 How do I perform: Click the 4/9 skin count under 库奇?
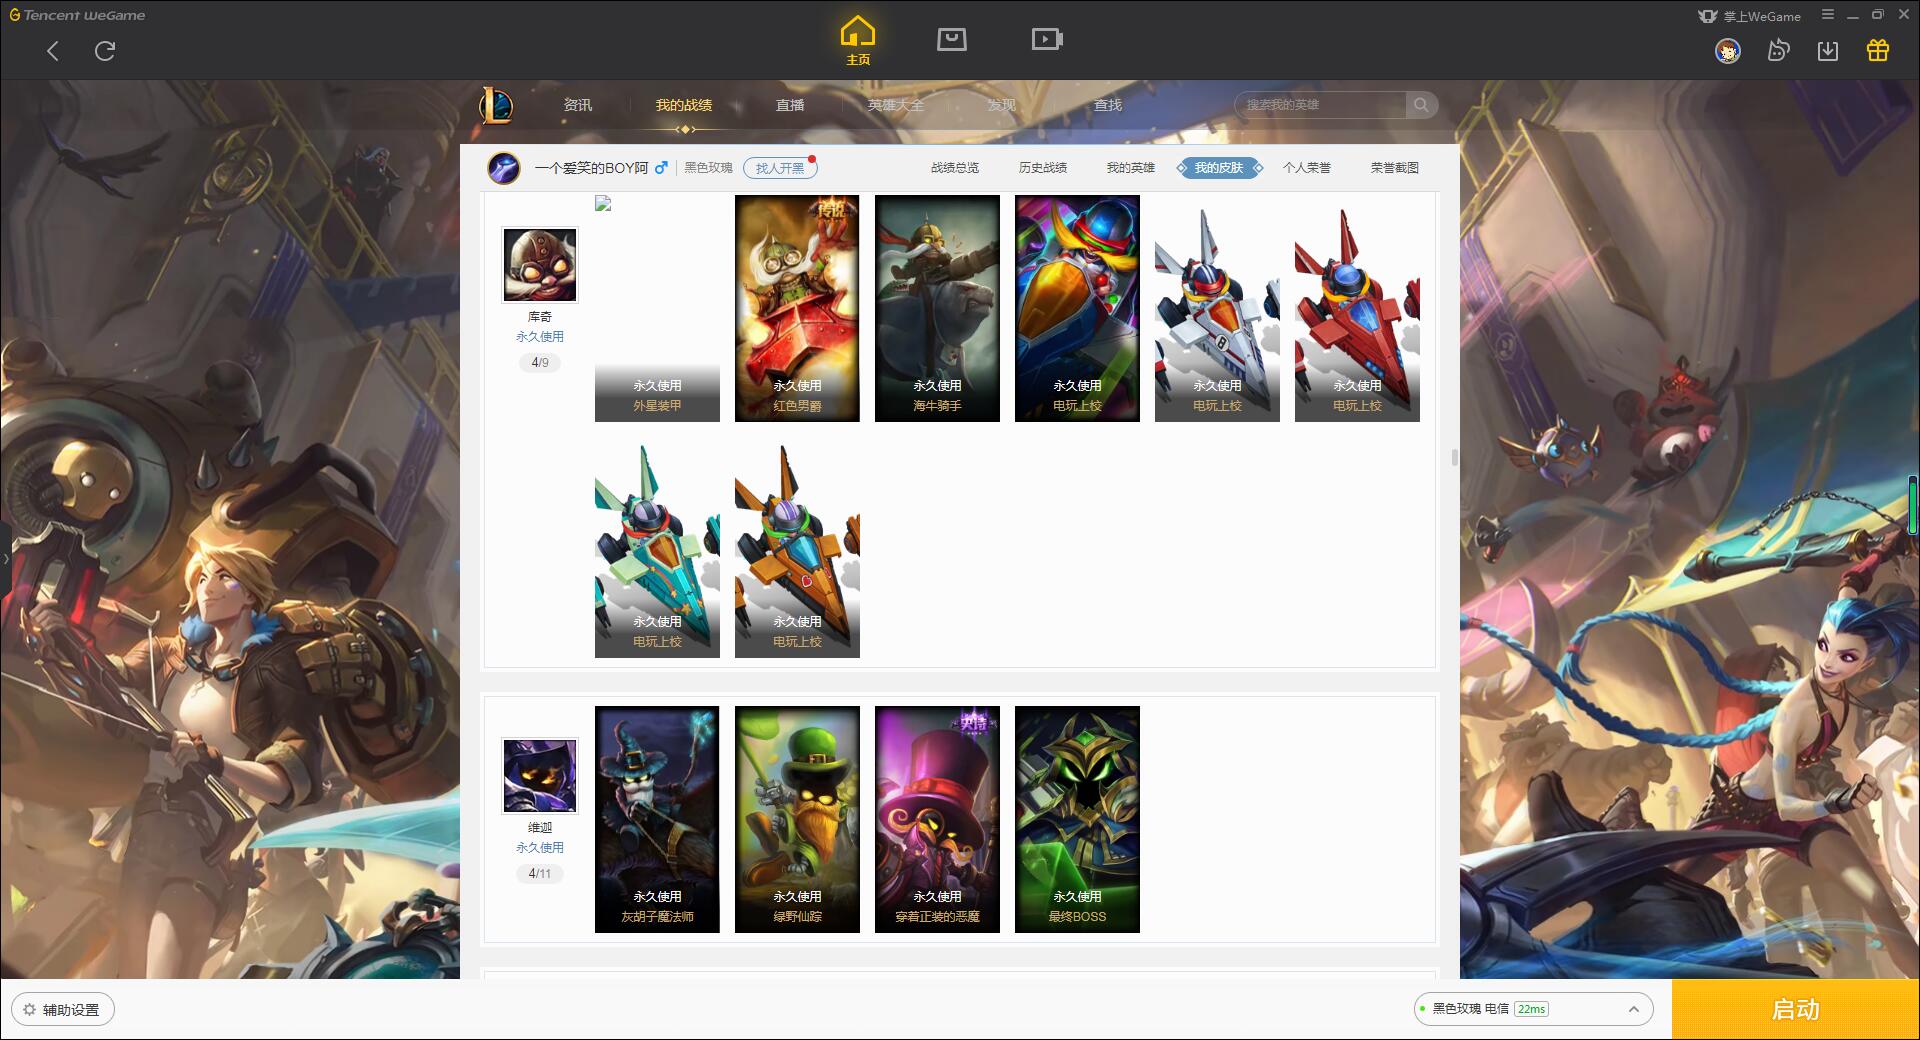[x=540, y=362]
